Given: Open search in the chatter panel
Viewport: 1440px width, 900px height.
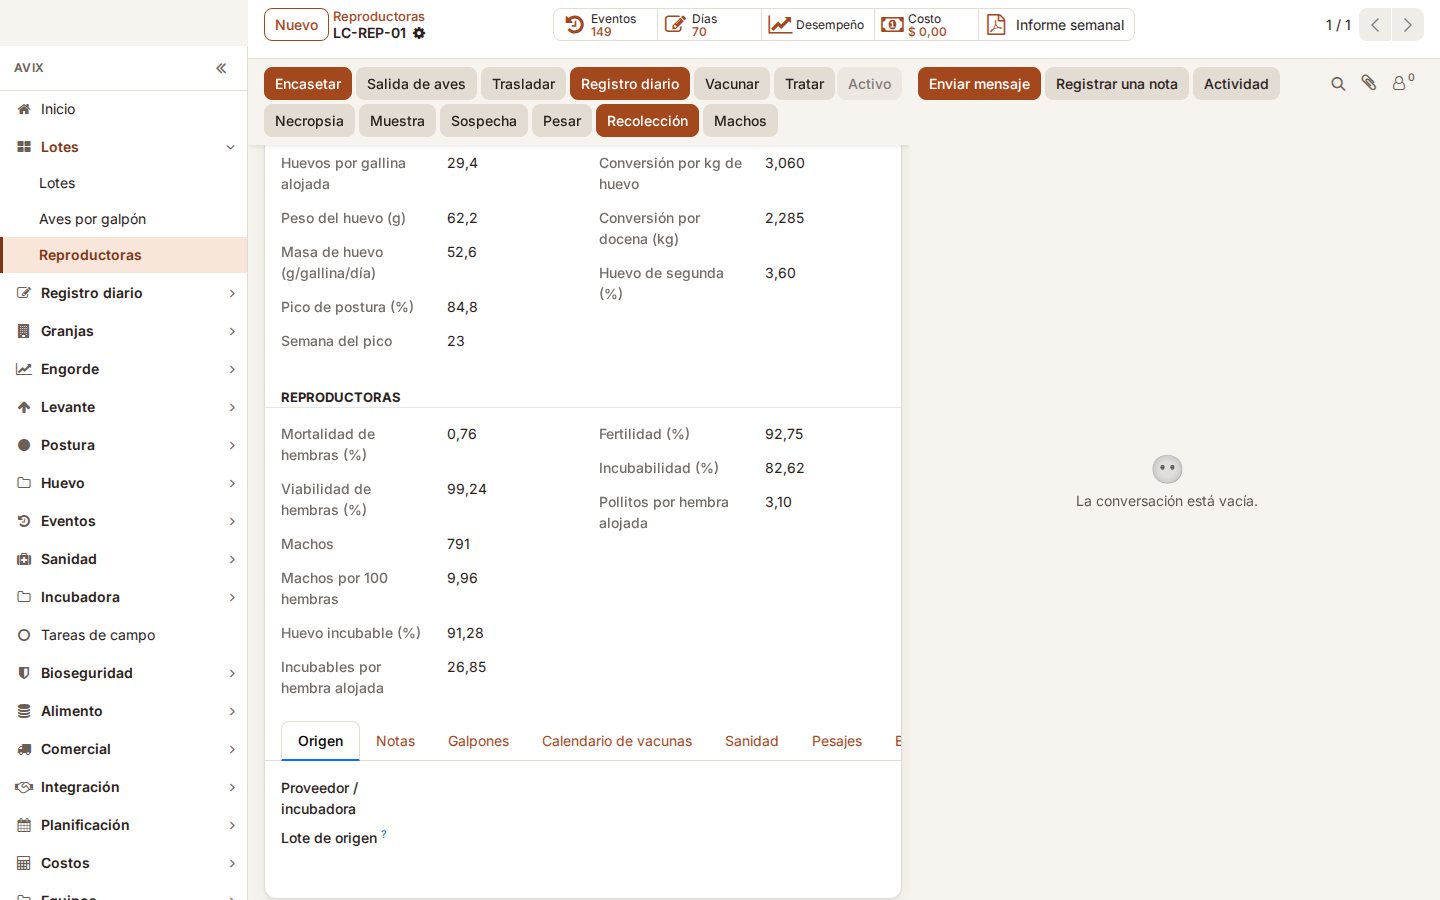Looking at the screenshot, I should click(1338, 84).
